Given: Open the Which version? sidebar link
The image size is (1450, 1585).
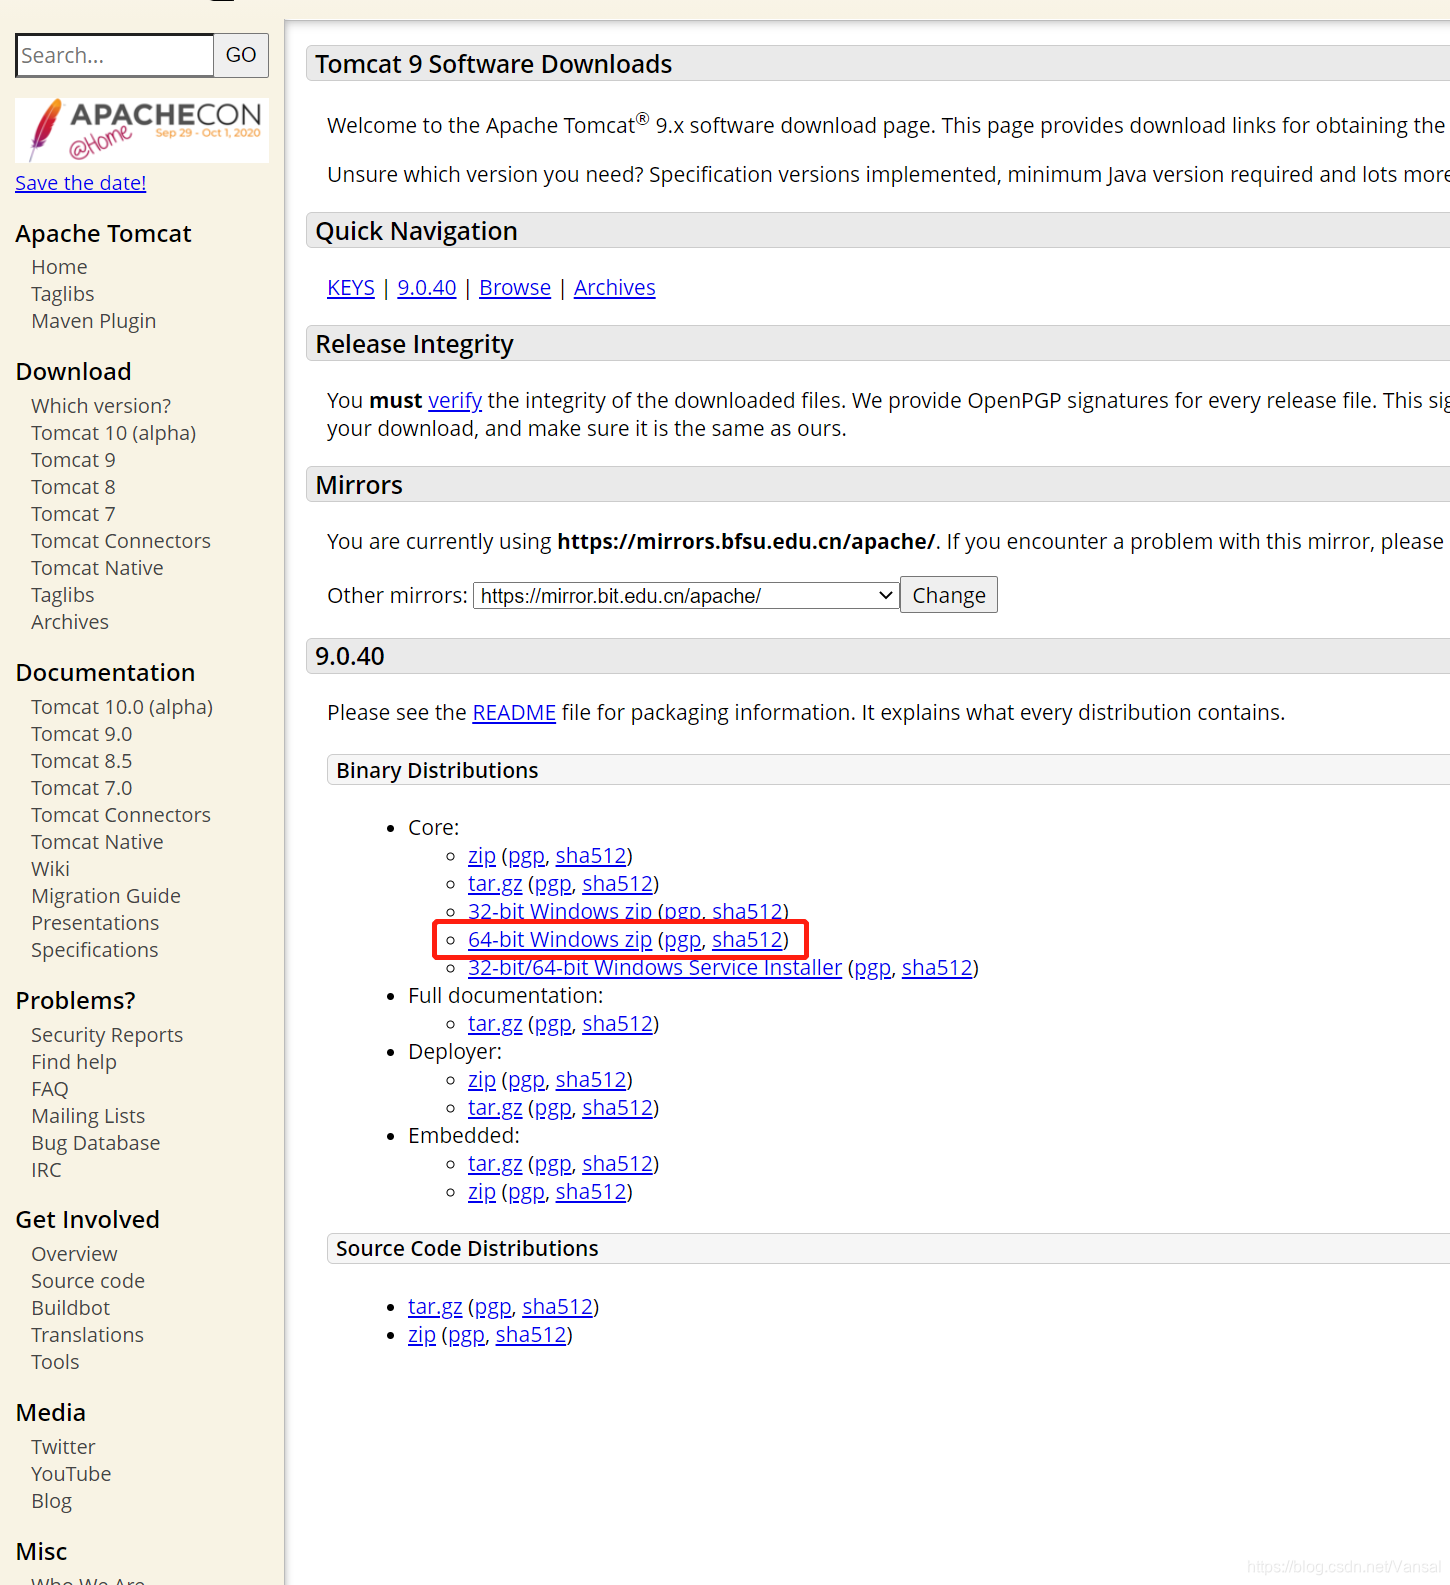Looking at the screenshot, I should (101, 406).
